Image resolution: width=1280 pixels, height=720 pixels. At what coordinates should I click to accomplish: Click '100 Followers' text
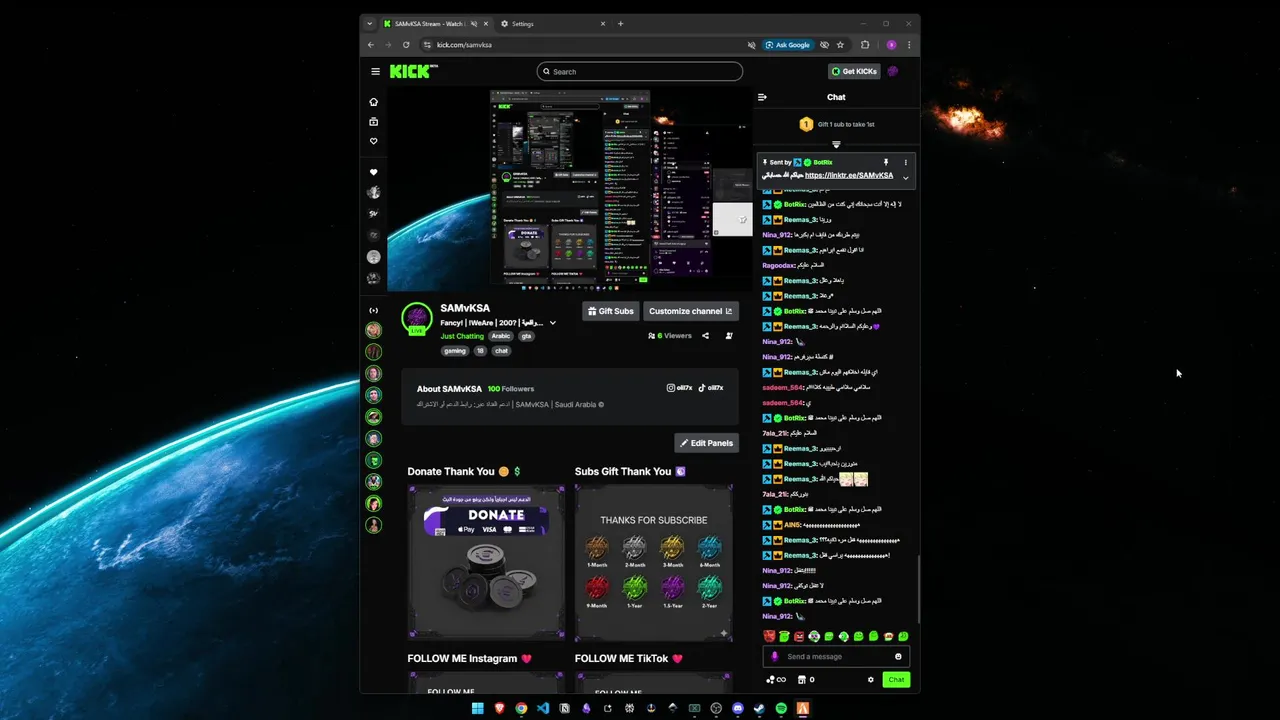tap(511, 389)
